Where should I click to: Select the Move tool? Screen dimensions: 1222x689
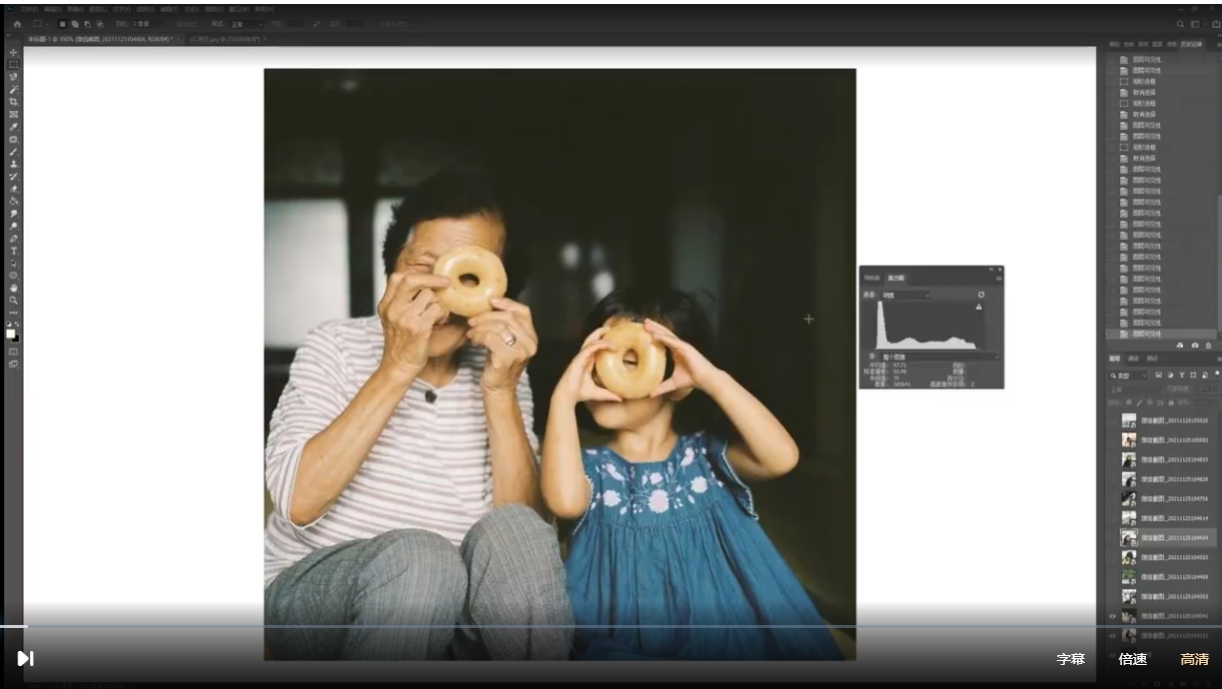click(x=13, y=52)
